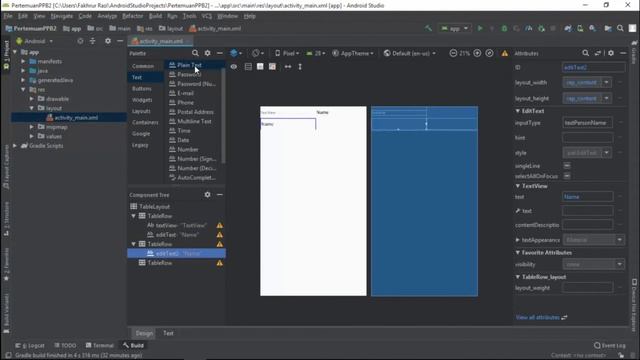The image size is (640, 360).
Task: Toggle view options eye icon
Action: (233, 67)
